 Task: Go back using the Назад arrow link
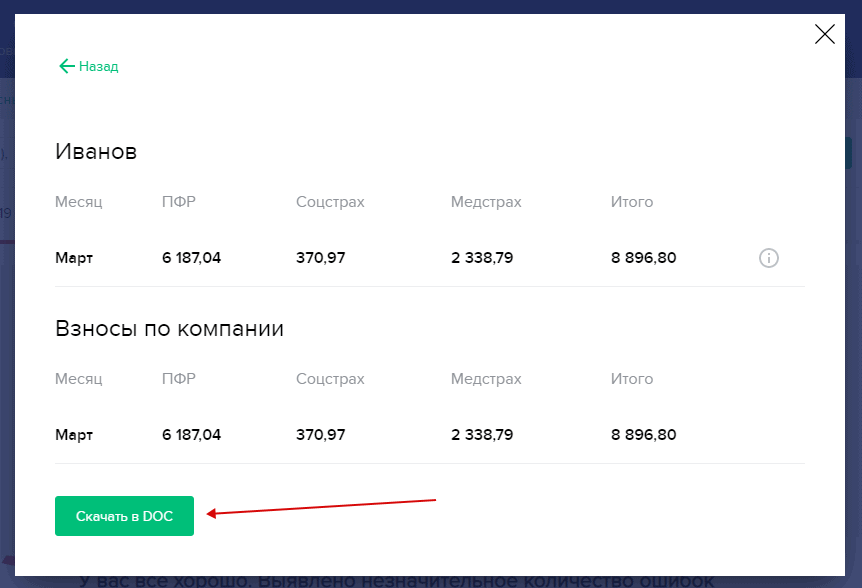[89, 66]
